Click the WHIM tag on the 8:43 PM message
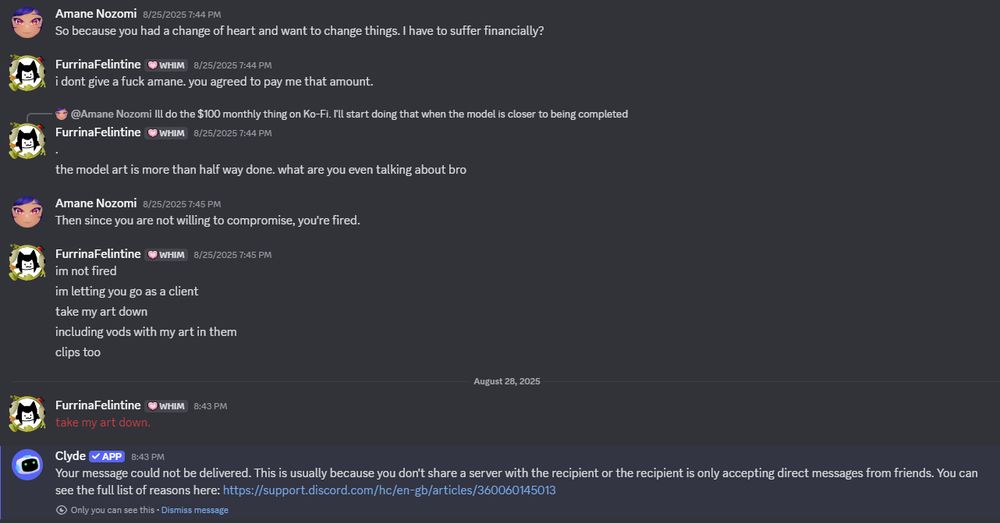The image size is (1000, 523). (x=167, y=406)
